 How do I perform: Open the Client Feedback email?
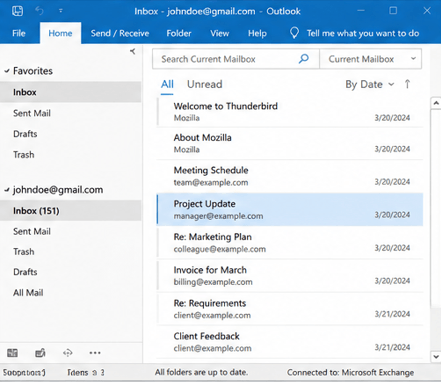(x=290, y=342)
